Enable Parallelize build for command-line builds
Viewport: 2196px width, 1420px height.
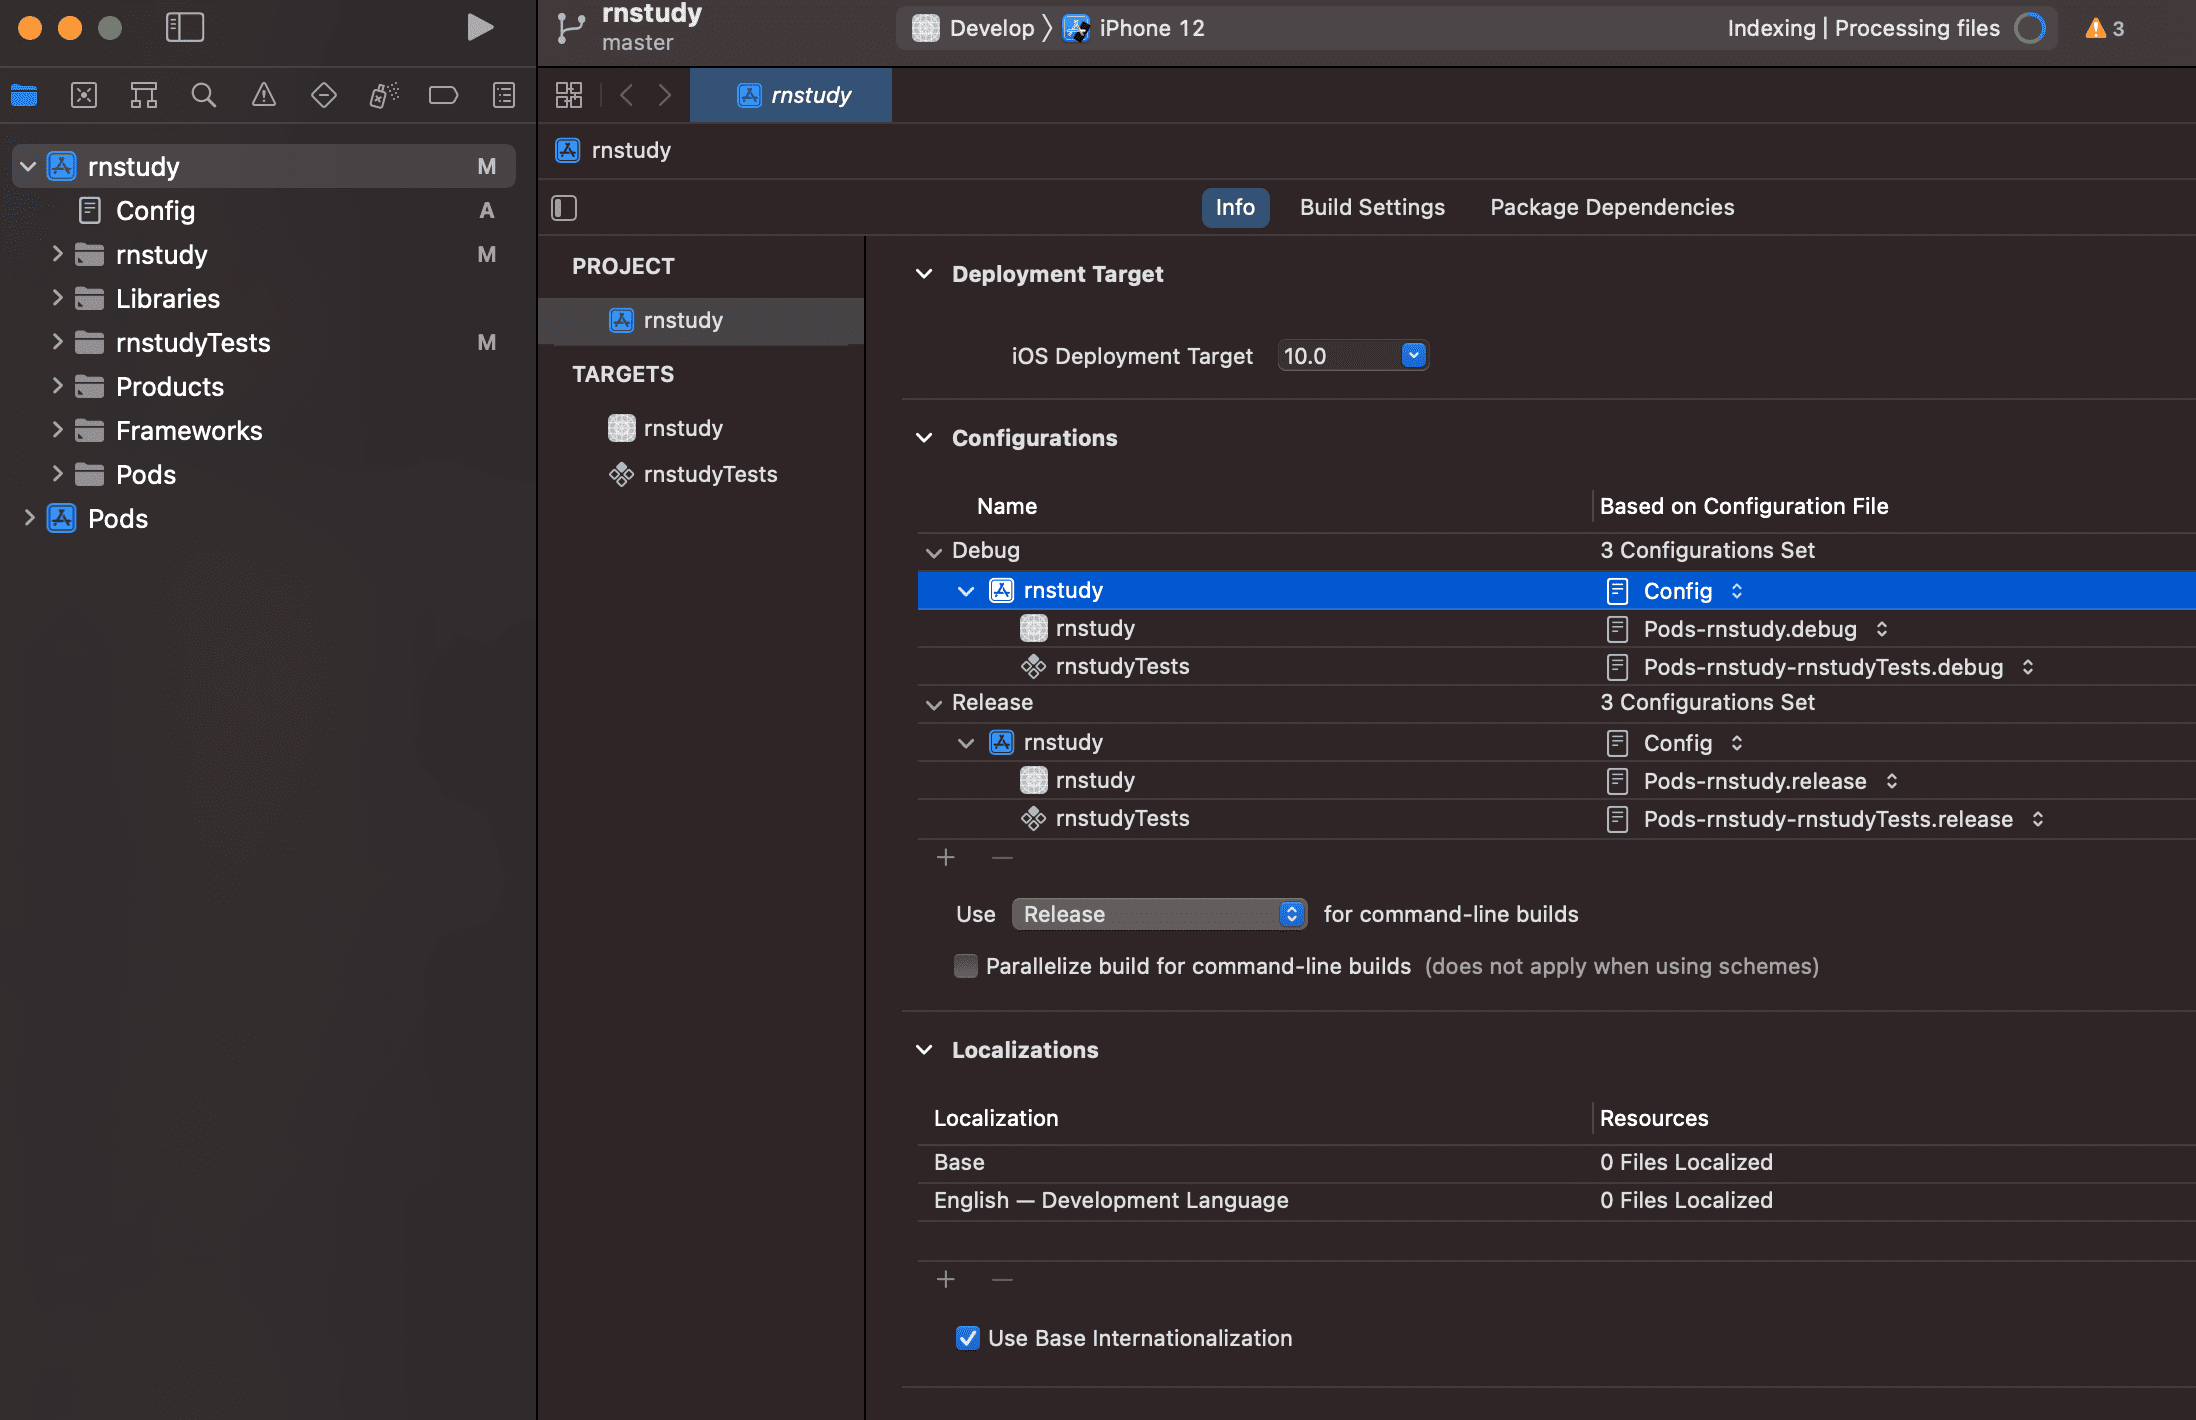(966, 966)
